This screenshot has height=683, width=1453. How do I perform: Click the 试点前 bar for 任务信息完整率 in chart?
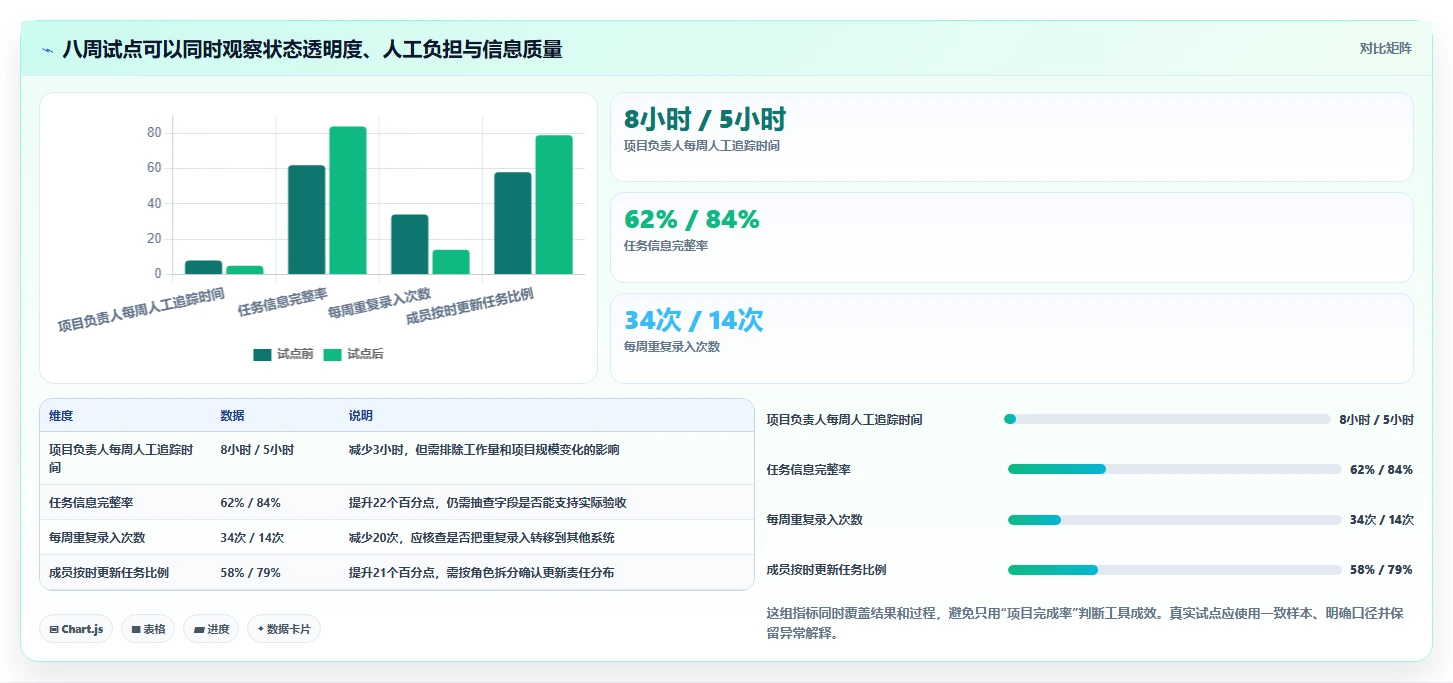point(307,220)
